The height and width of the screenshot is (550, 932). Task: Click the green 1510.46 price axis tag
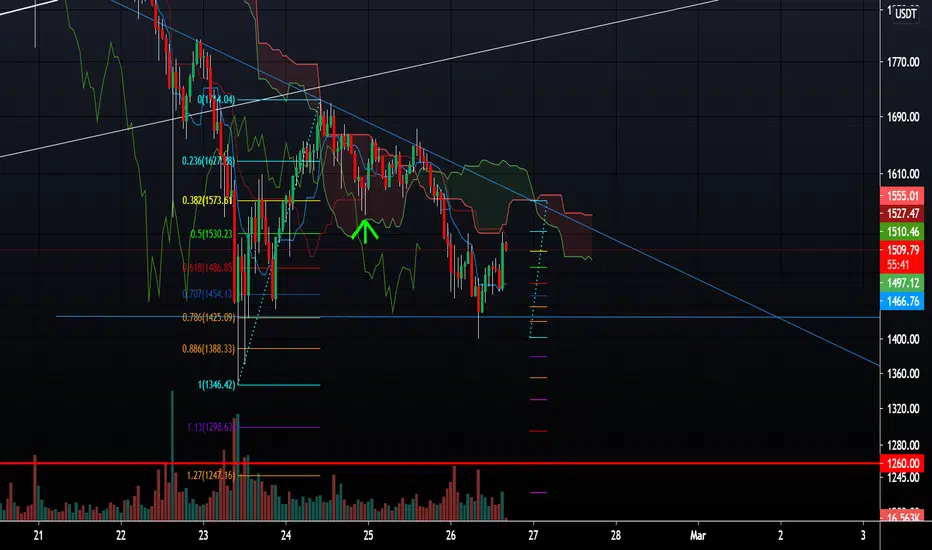[x=902, y=232]
